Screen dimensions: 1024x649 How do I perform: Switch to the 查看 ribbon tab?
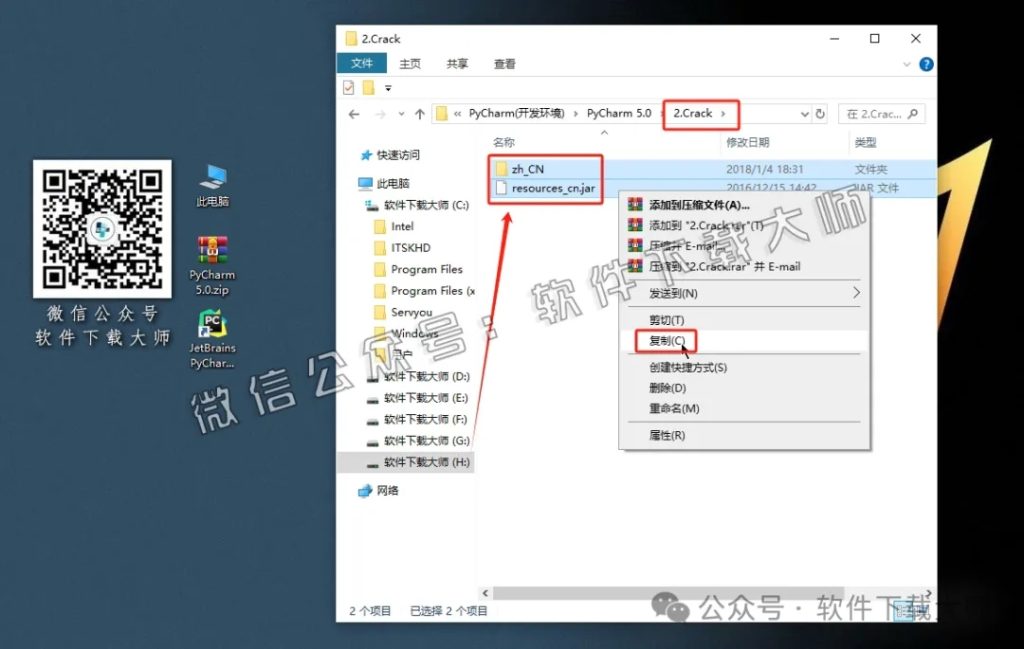503,64
